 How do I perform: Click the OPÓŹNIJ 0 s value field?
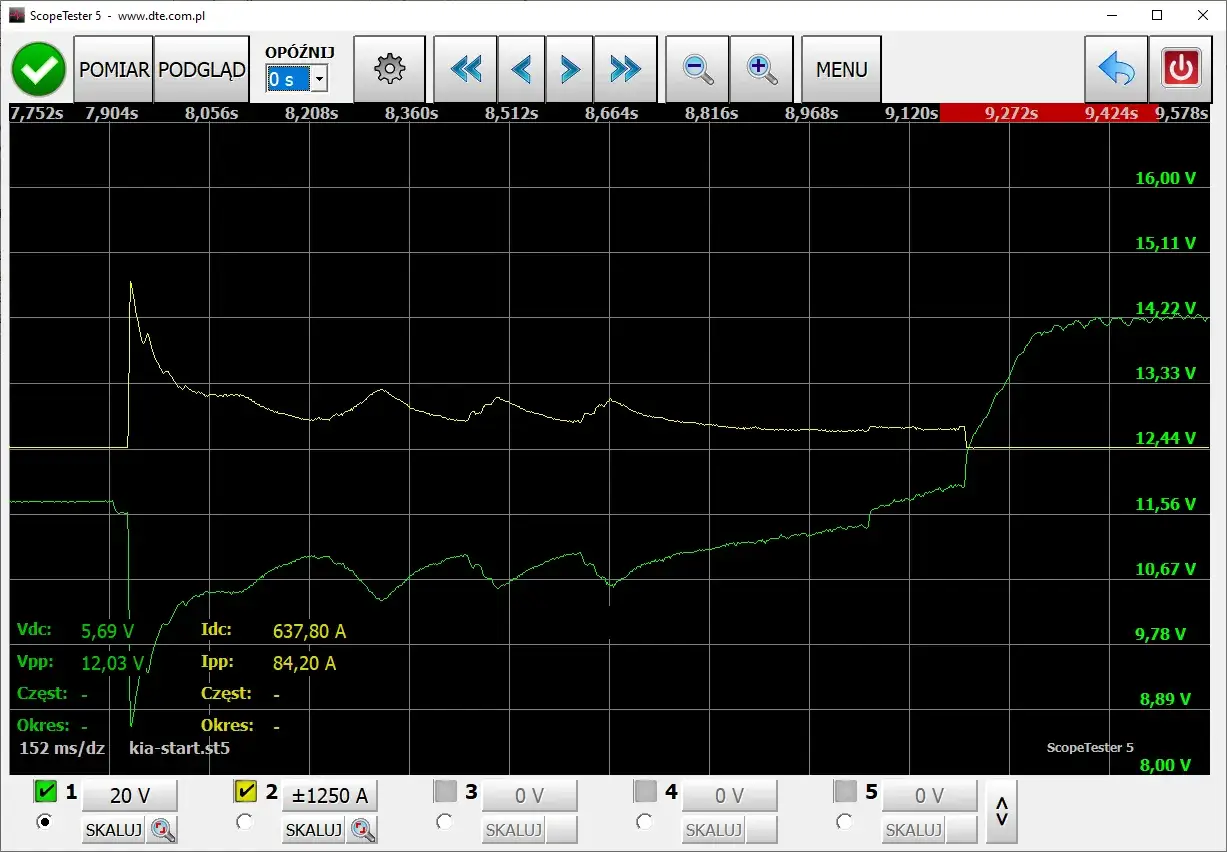pos(288,79)
